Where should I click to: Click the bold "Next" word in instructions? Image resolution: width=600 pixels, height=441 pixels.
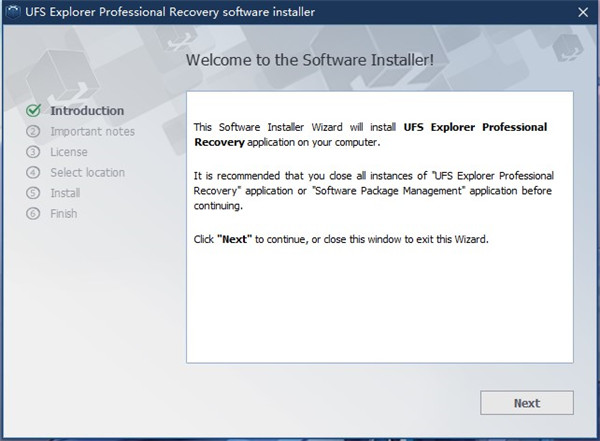pyautogui.click(x=232, y=240)
